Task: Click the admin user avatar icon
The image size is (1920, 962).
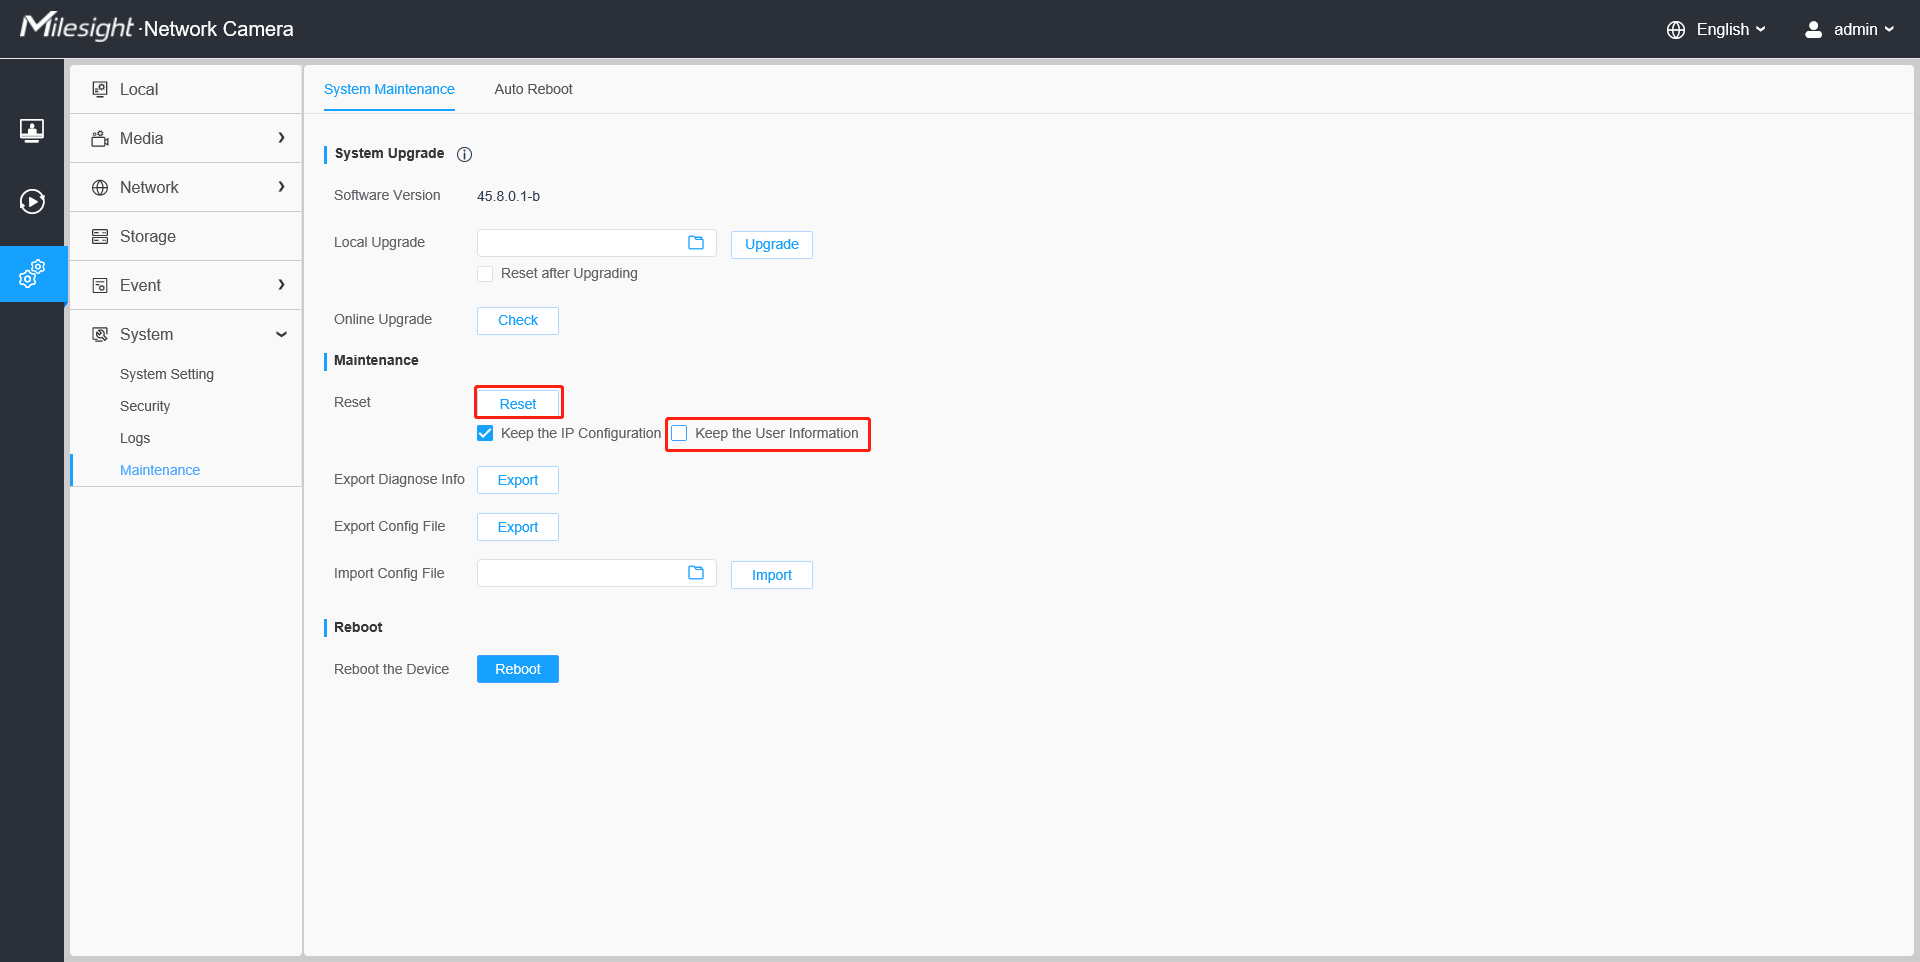Action: 1813,30
